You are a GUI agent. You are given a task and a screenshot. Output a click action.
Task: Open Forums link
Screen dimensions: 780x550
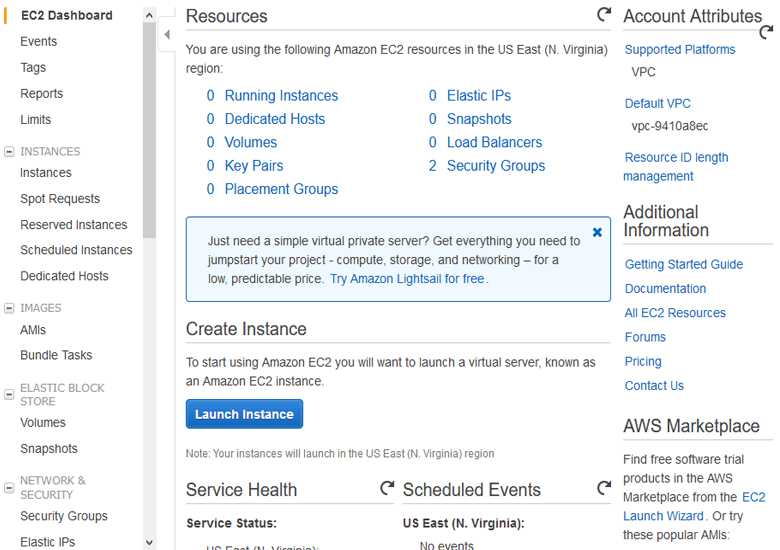645,337
